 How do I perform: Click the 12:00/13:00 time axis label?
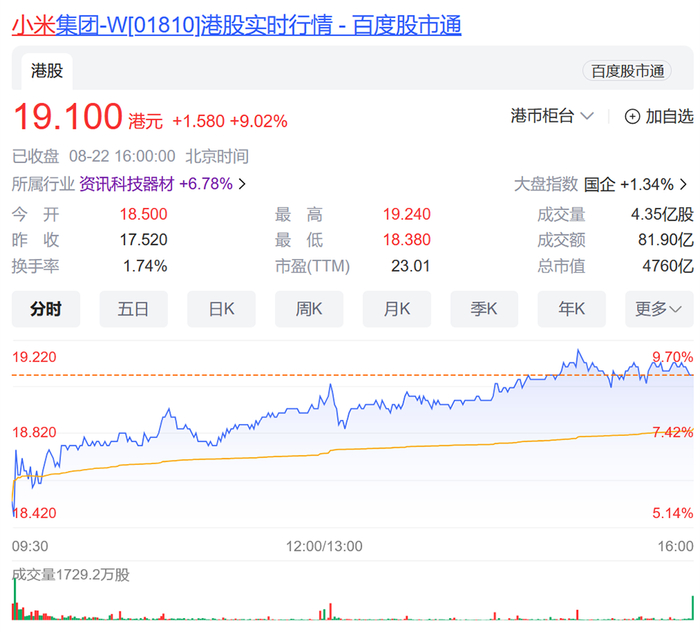(x=324, y=546)
